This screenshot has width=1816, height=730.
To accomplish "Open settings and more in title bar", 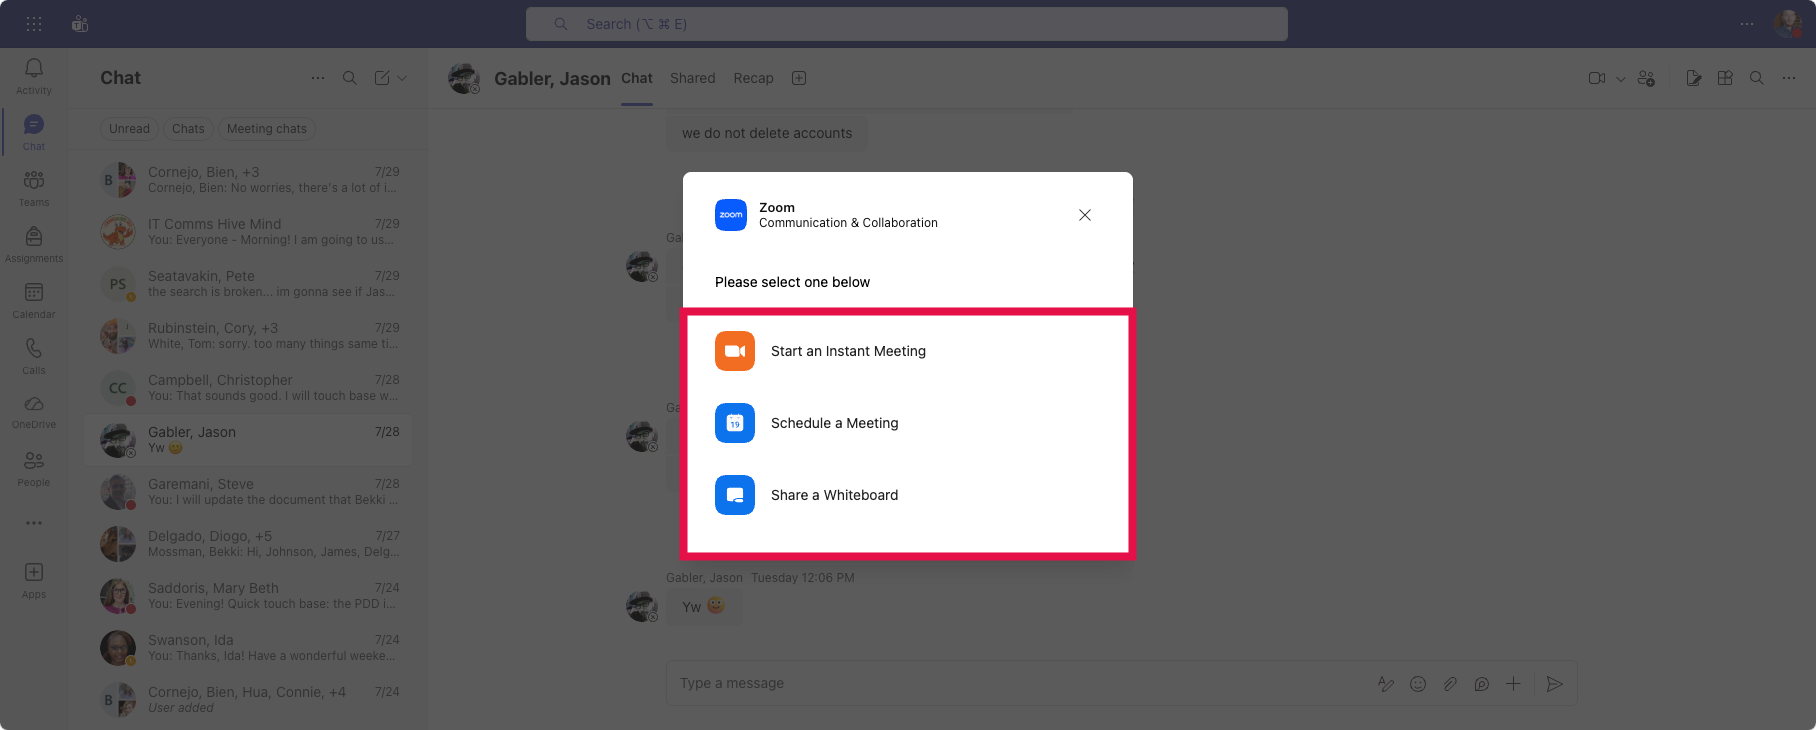I will [1747, 24].
